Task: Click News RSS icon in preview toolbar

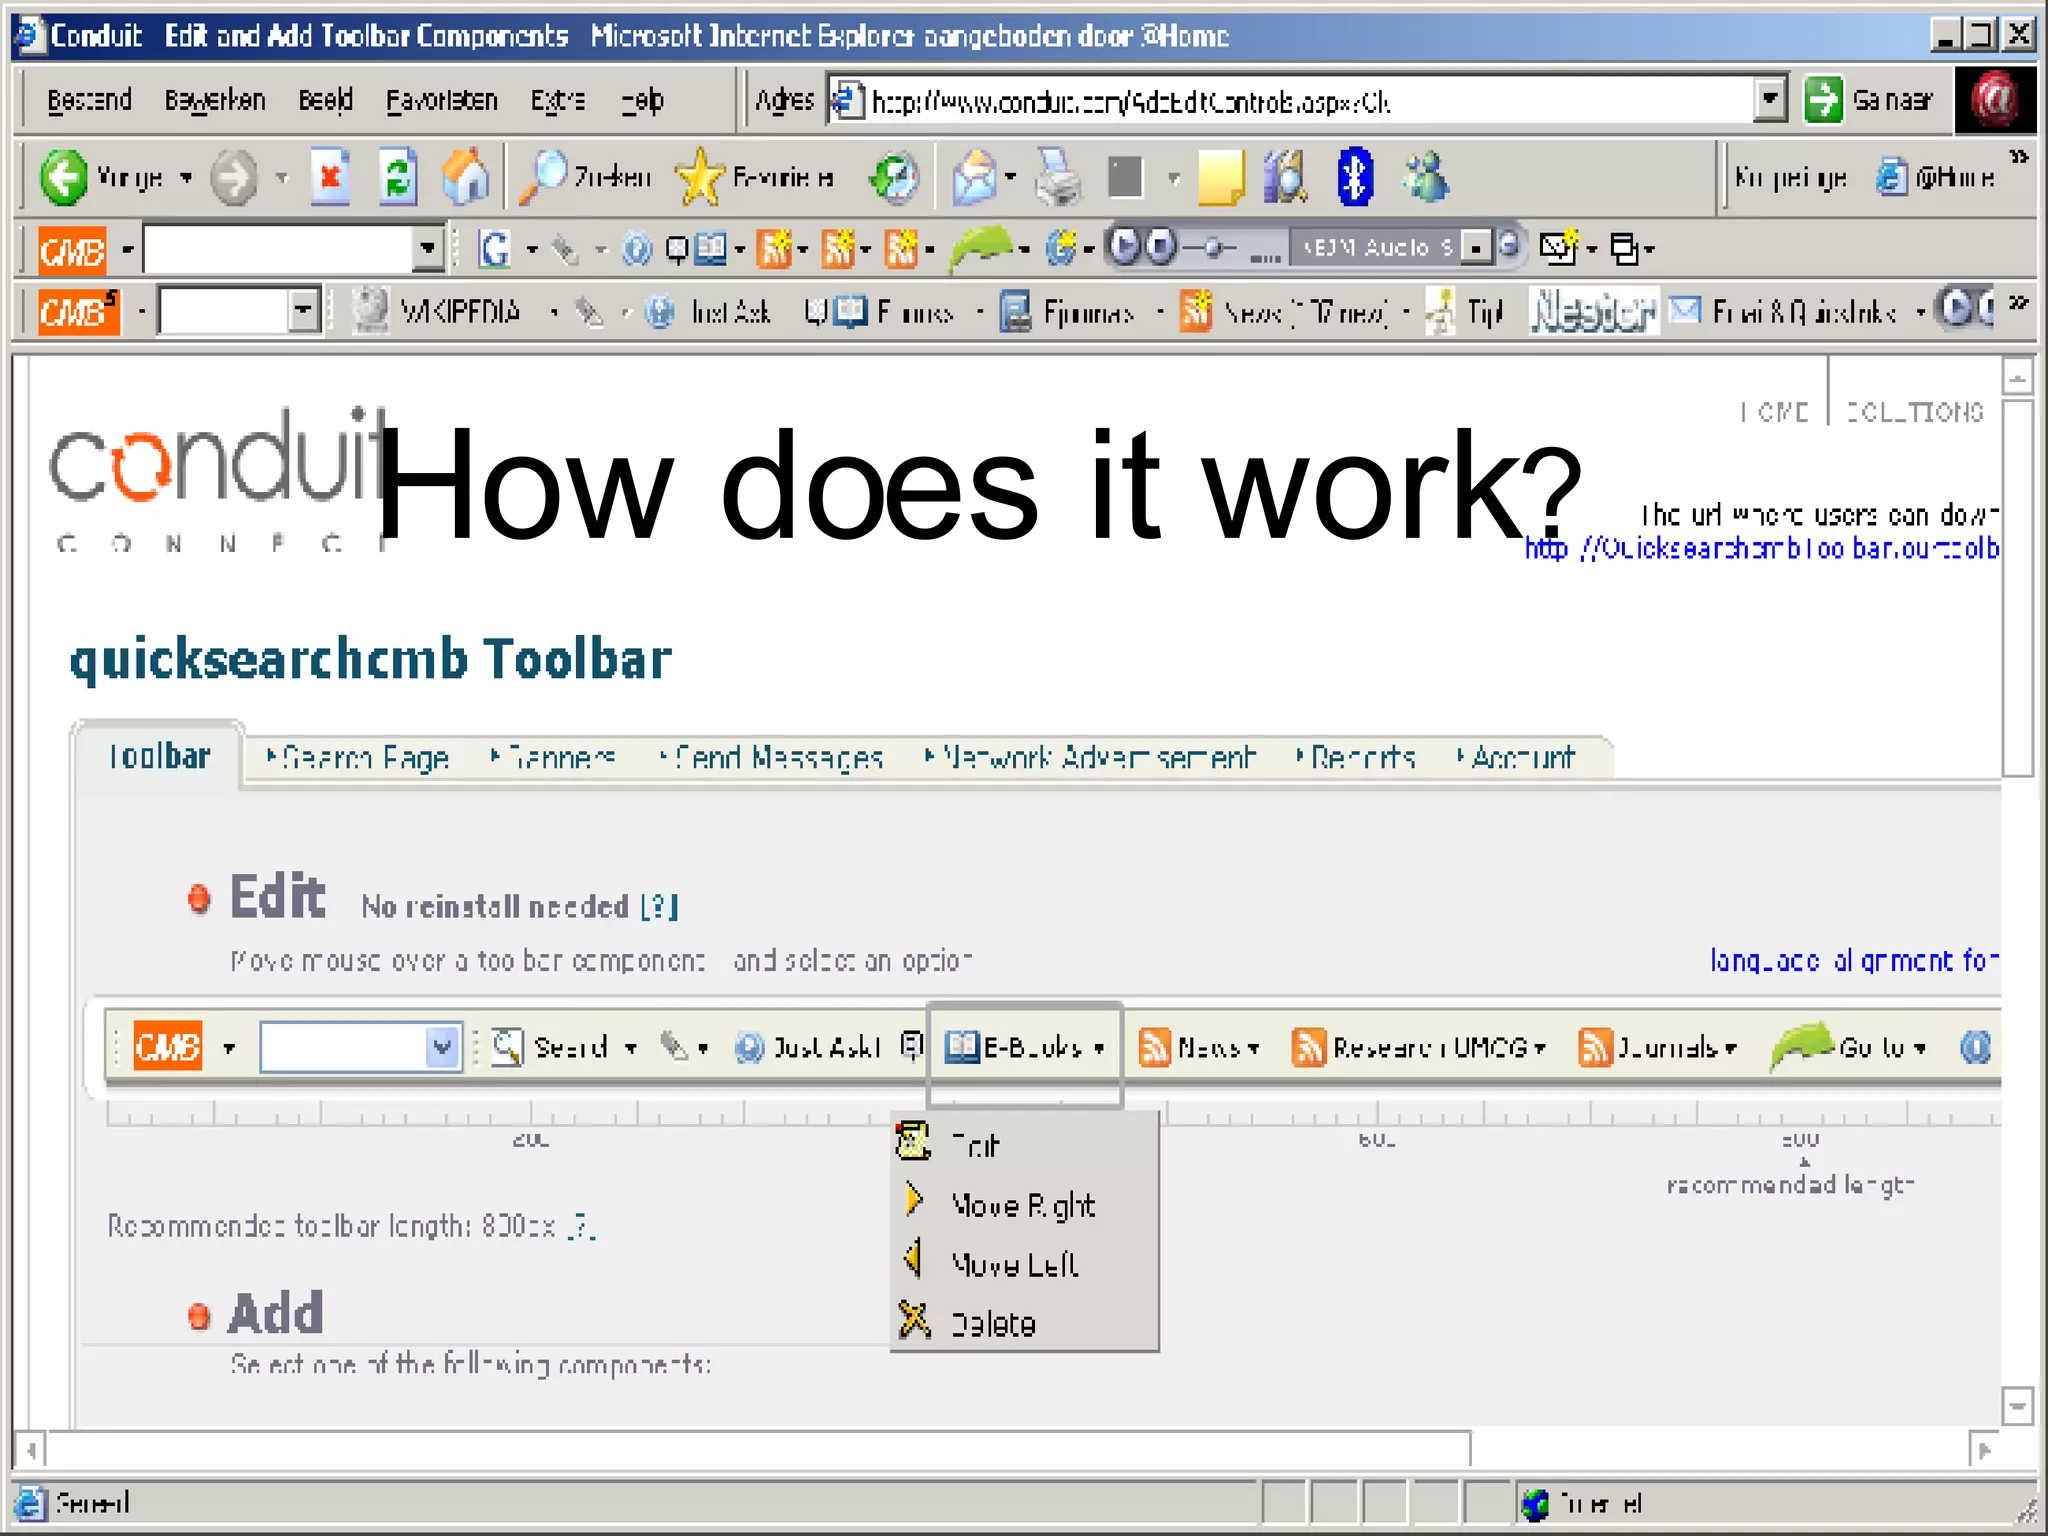Action: [1154, 1047]
